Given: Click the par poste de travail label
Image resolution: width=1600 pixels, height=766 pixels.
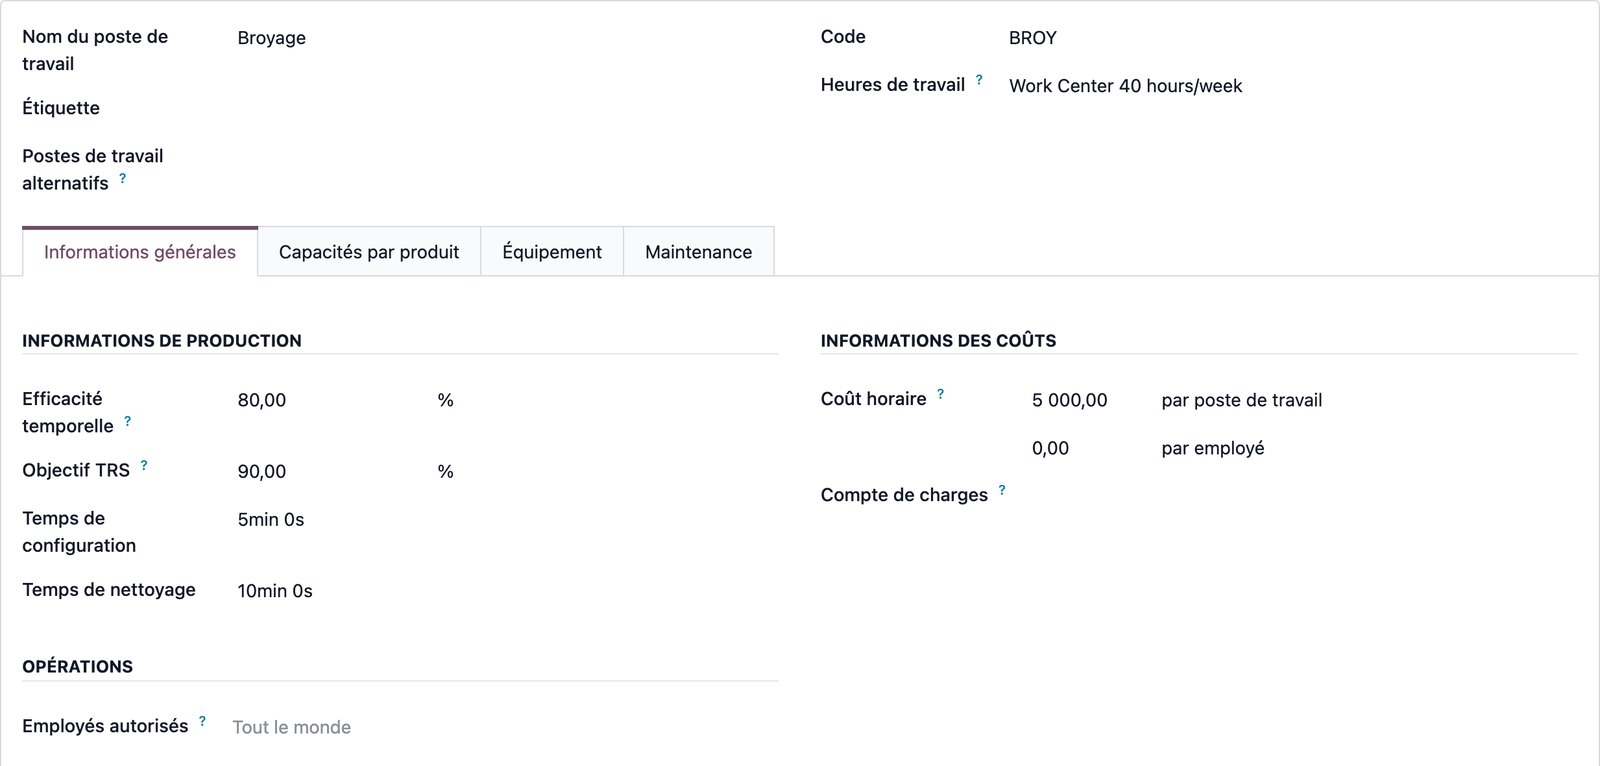Looking at the screenshot, I should pyautogui.click(x=1242, y=400).
